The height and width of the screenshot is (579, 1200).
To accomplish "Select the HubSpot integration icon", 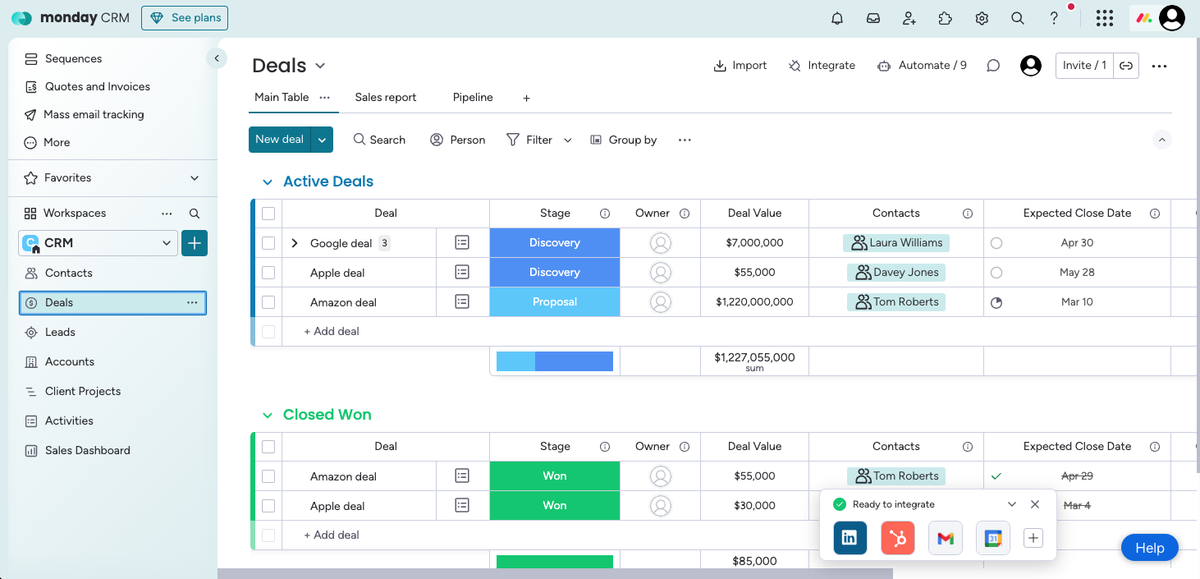I will coord(897,538).
